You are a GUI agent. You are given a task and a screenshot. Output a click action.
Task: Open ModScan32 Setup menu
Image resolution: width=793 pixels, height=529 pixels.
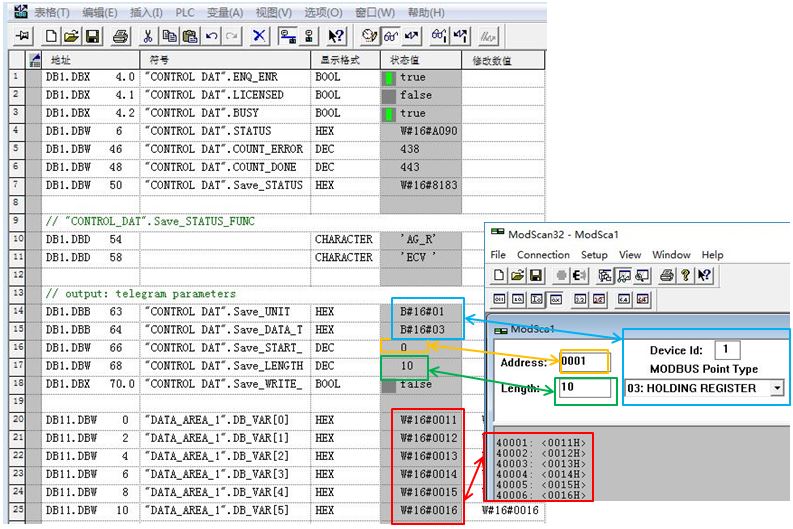[x=594, y=254]
